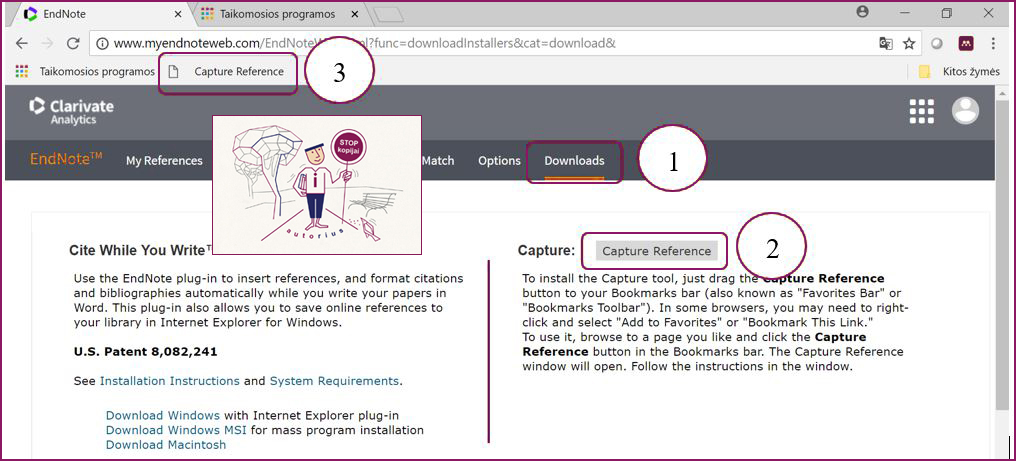Select the Options tab

pyautogui.click(x=499, y=161)
